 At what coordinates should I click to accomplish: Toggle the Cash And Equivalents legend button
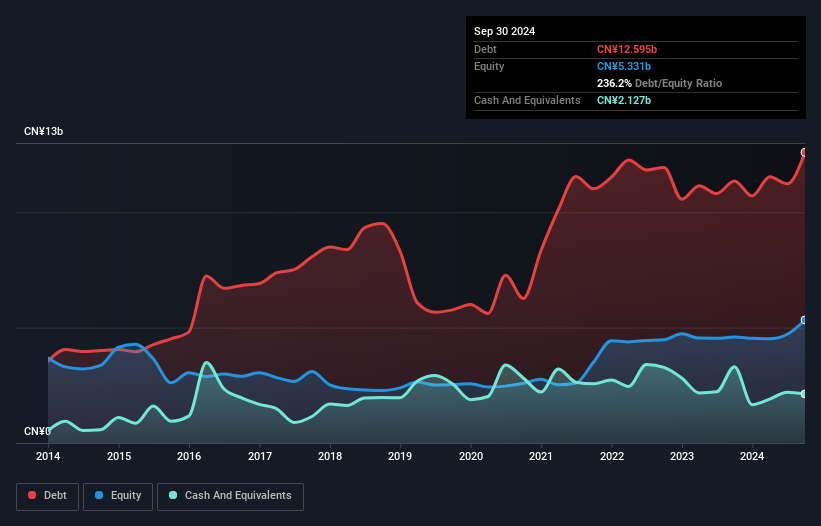tap(230, 496)
